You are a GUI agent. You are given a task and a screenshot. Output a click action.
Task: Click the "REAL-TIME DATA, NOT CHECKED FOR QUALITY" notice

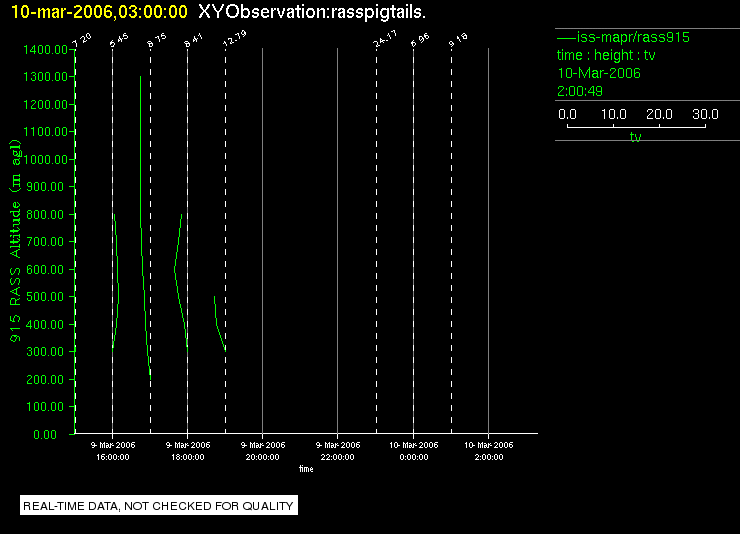pyautogui.click(x=159, y=506)
